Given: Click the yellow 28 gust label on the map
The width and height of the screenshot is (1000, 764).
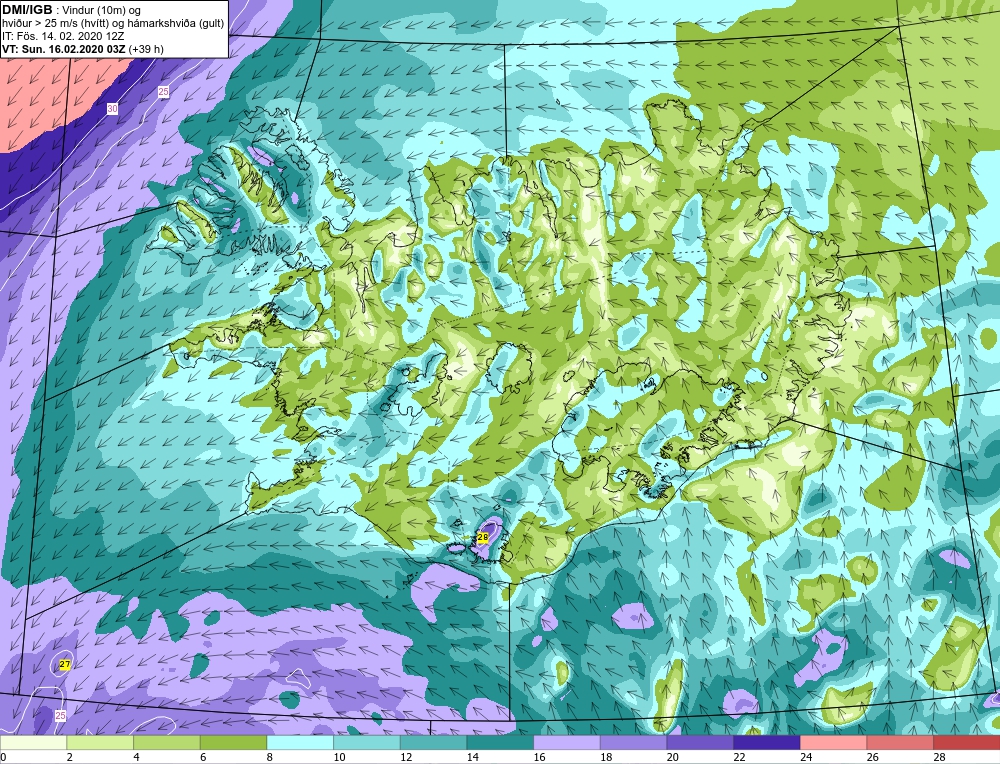Looking at the screenshot, I should pyautogui.click(x=483, y=538).
